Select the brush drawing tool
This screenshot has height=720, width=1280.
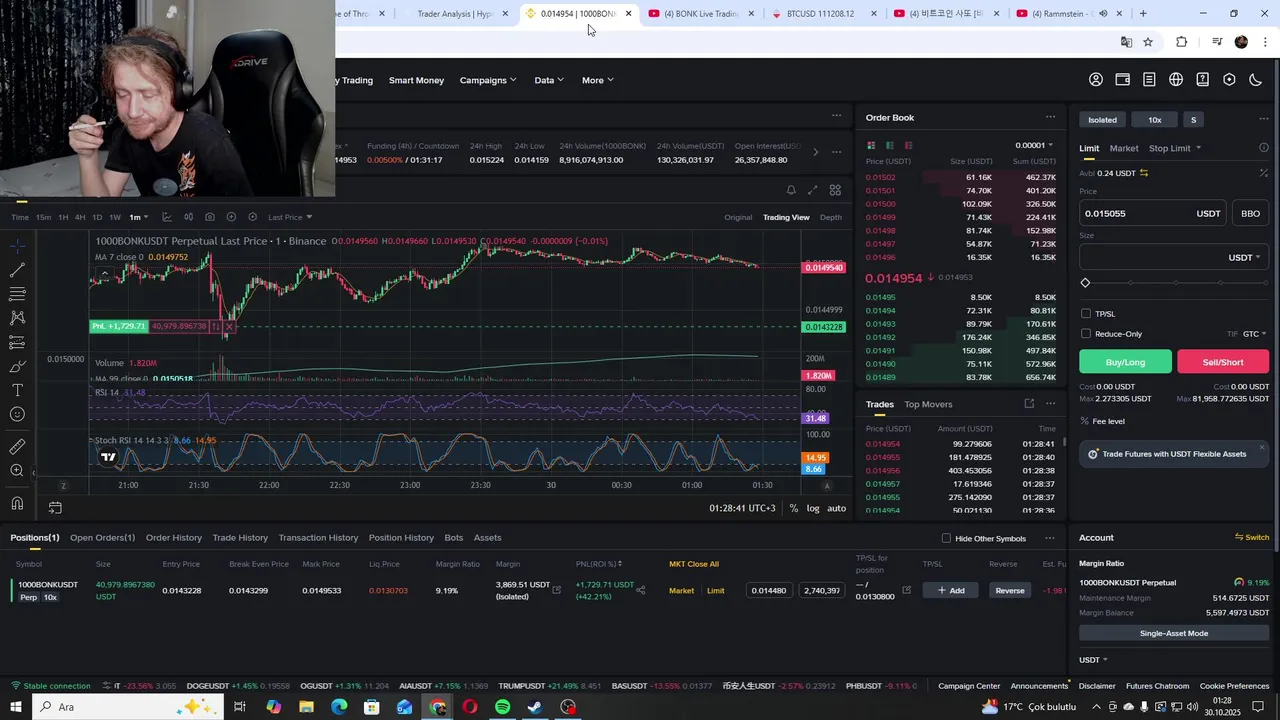(17, 366)
